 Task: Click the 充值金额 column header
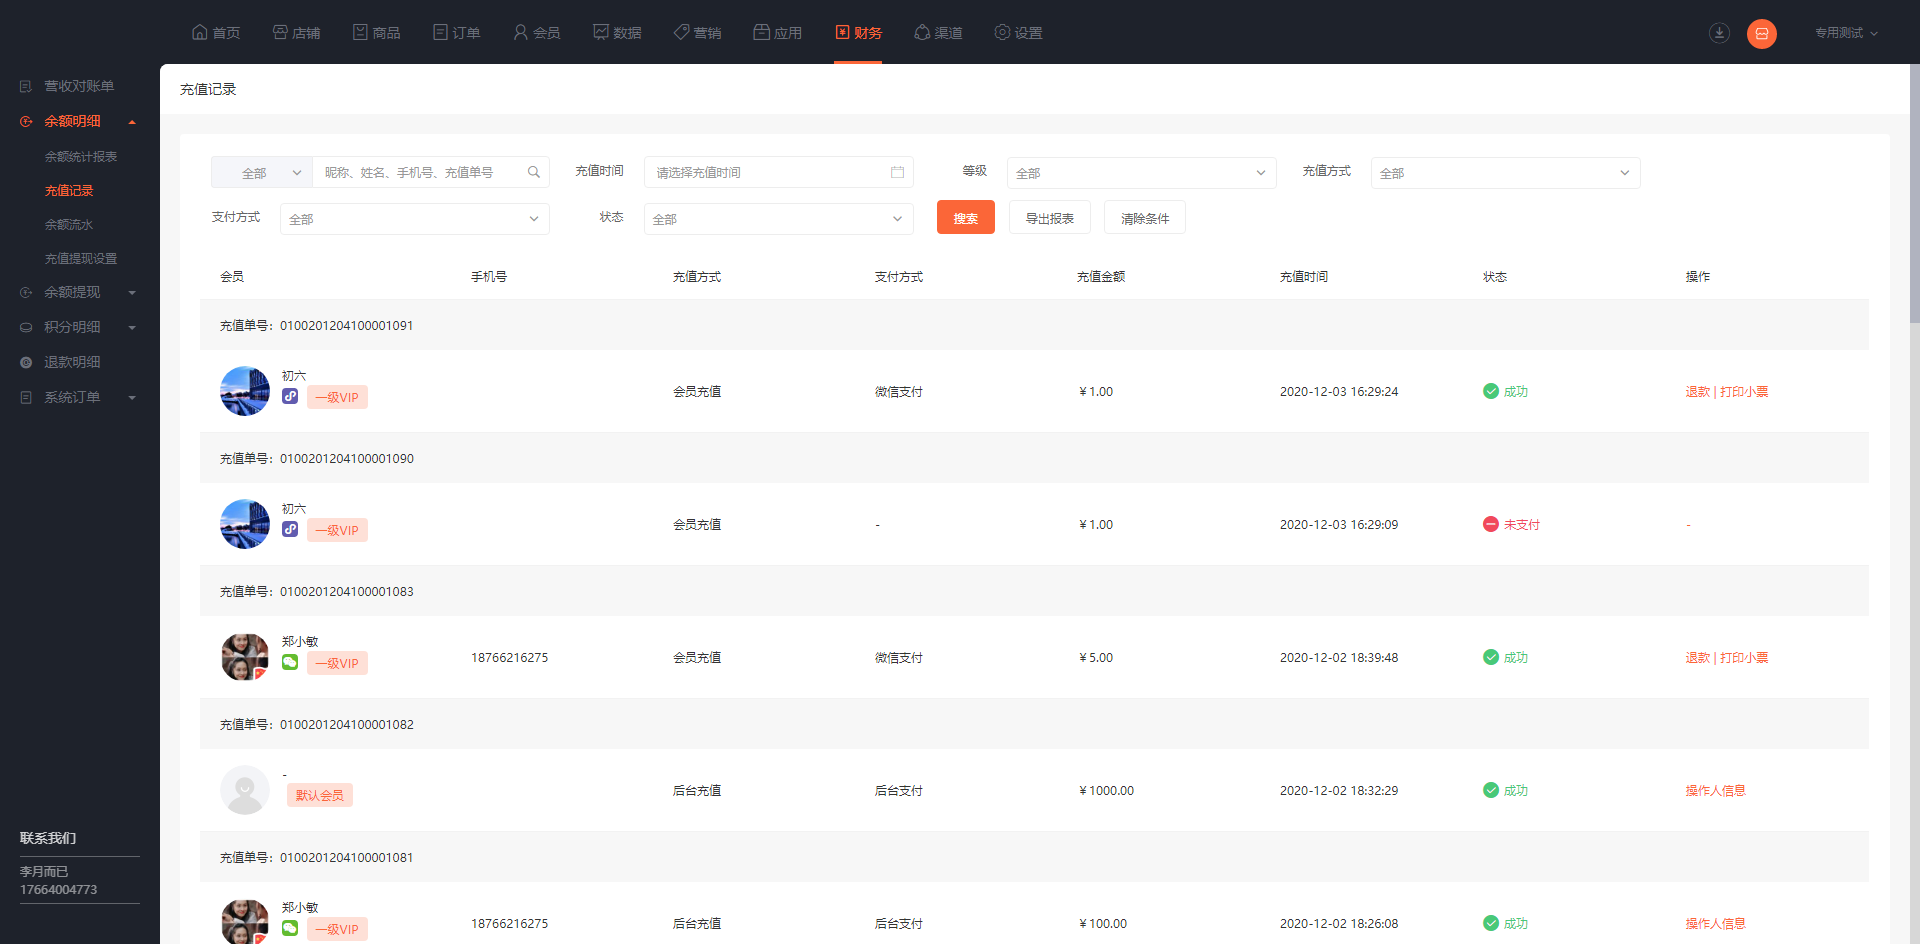pyautogui.click(x=1101, y=277)
